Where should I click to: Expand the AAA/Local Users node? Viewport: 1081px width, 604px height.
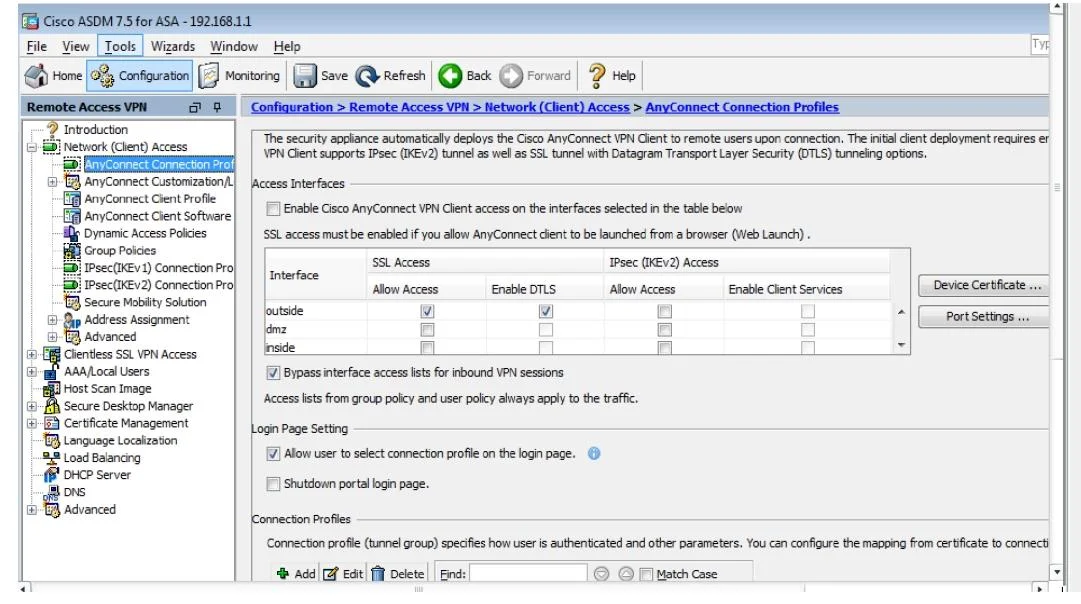[32, 372]
